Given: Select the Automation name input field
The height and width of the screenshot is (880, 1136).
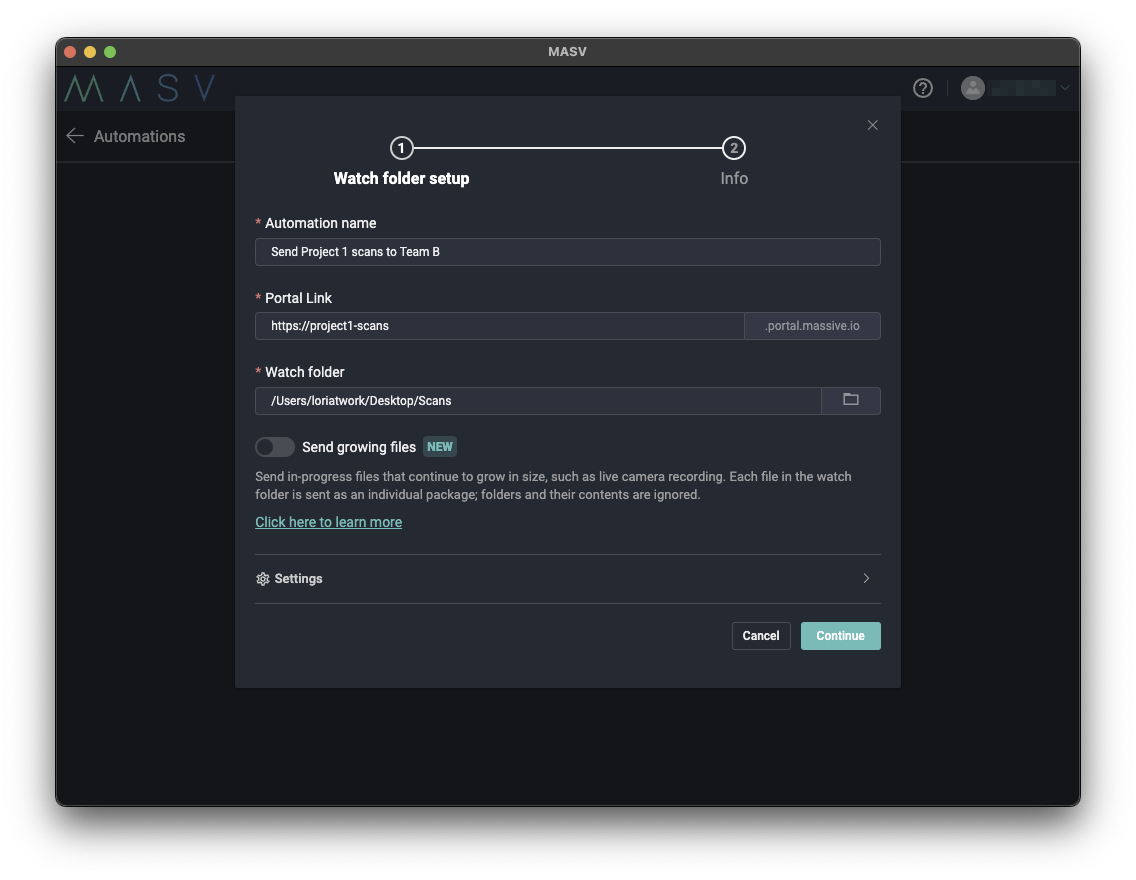Looking at the screenshot, I should tap(567, 251).
